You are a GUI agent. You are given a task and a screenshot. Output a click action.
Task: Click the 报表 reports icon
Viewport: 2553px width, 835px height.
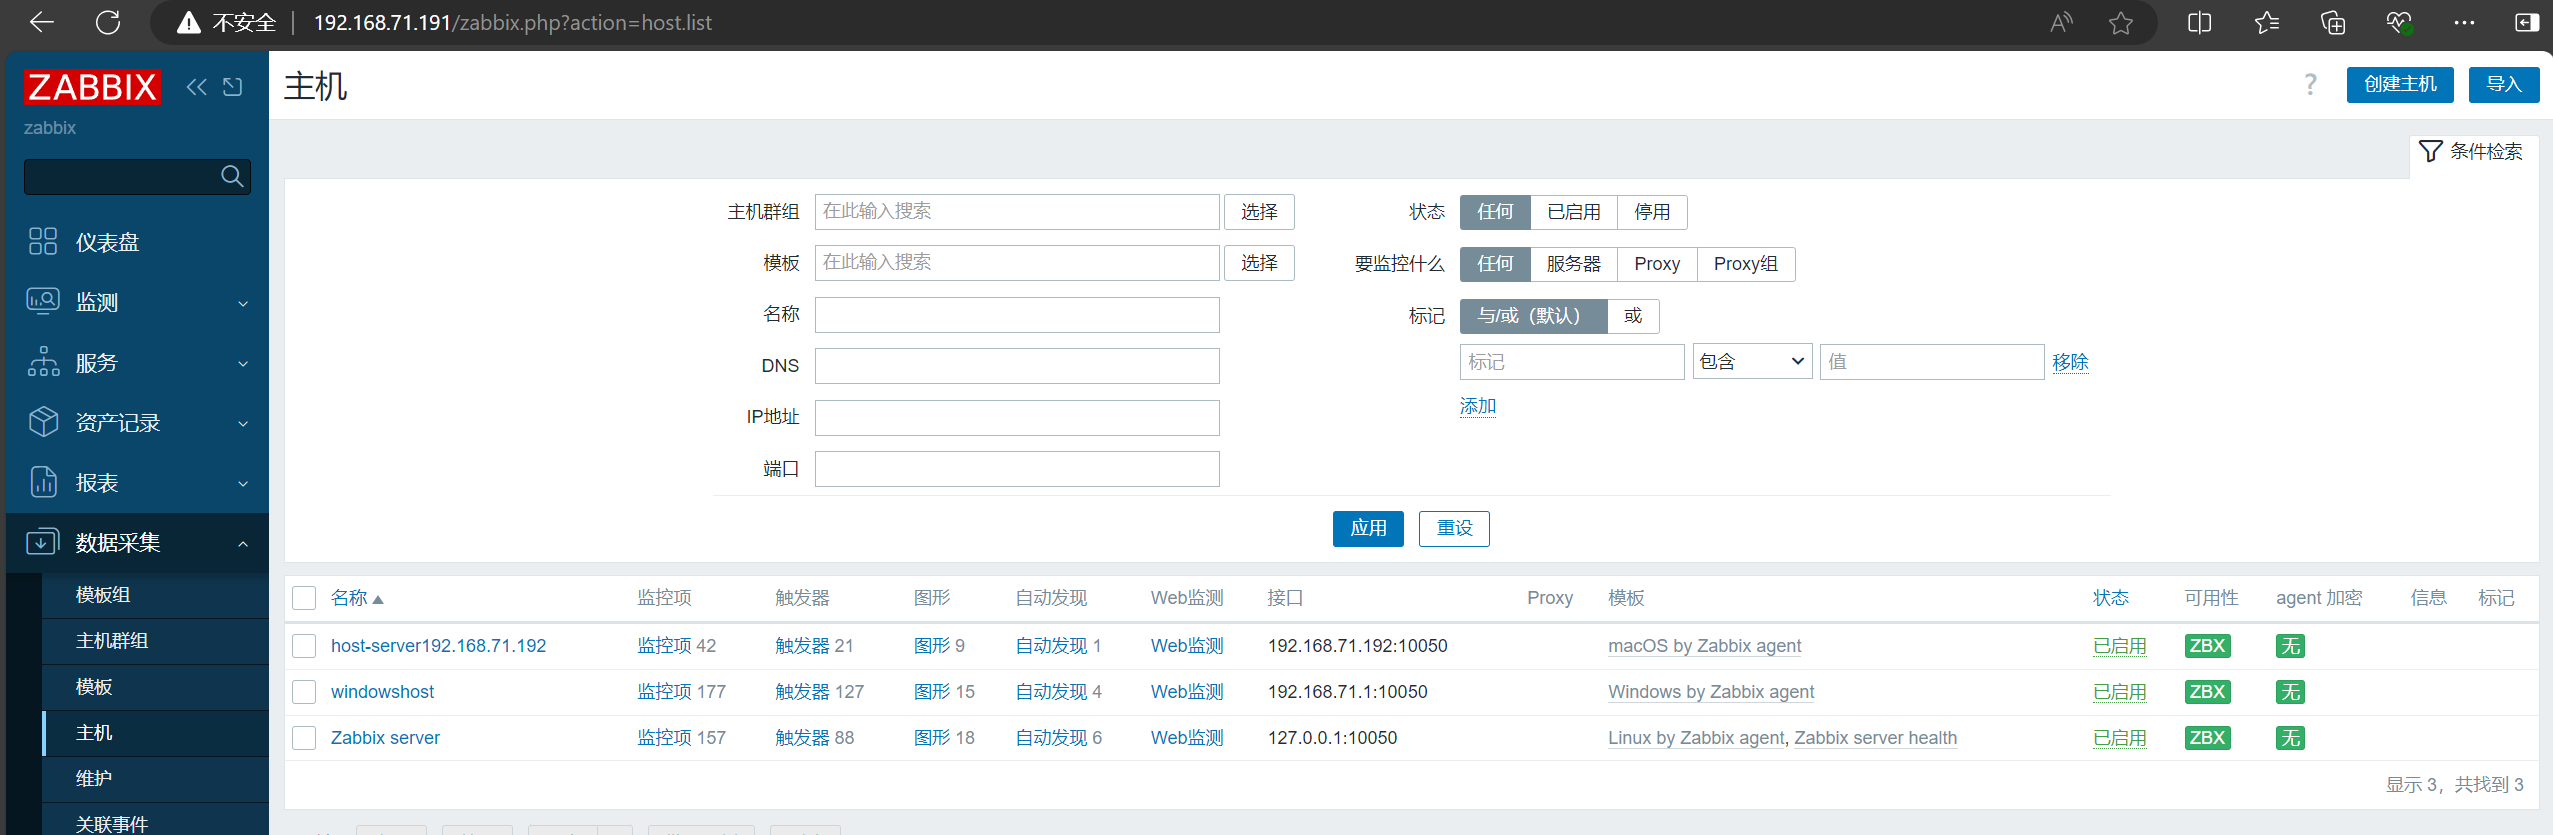coord(43,482)
